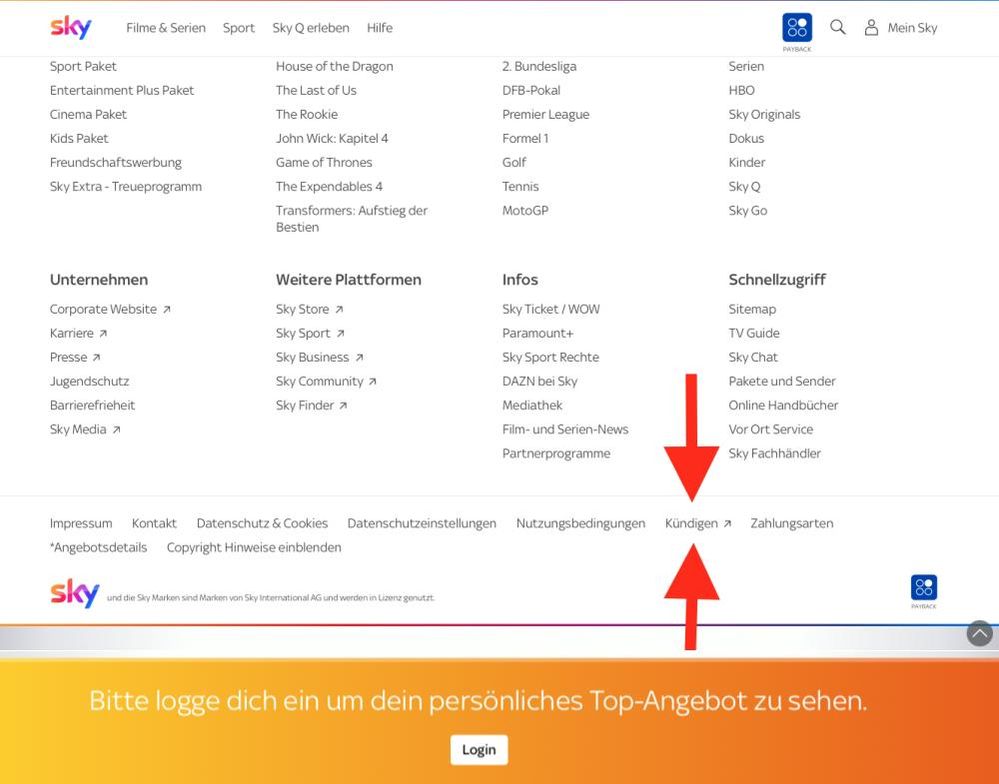The height and width of the screenshot is (784, 999).
Task: Open John Wick: Kapitel 4 link
Action: click(332, 139)
